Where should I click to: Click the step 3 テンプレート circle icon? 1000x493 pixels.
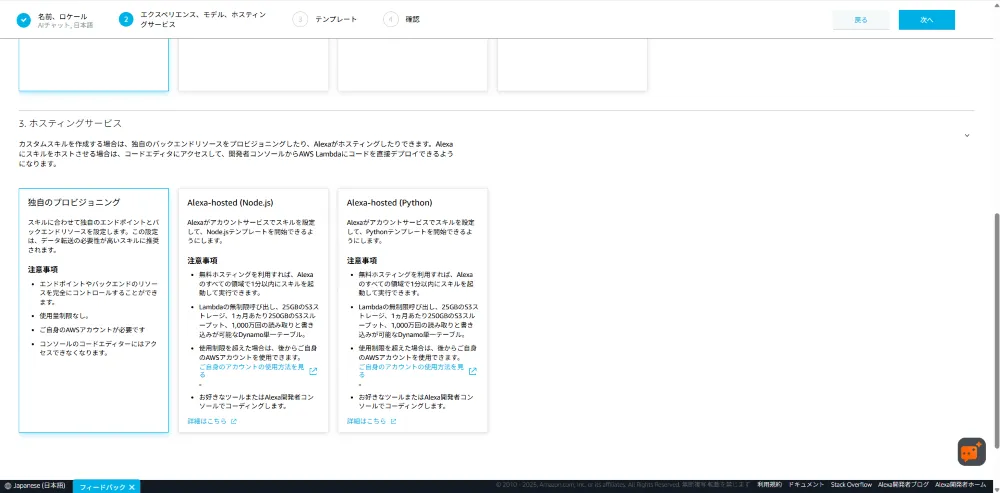299,20
